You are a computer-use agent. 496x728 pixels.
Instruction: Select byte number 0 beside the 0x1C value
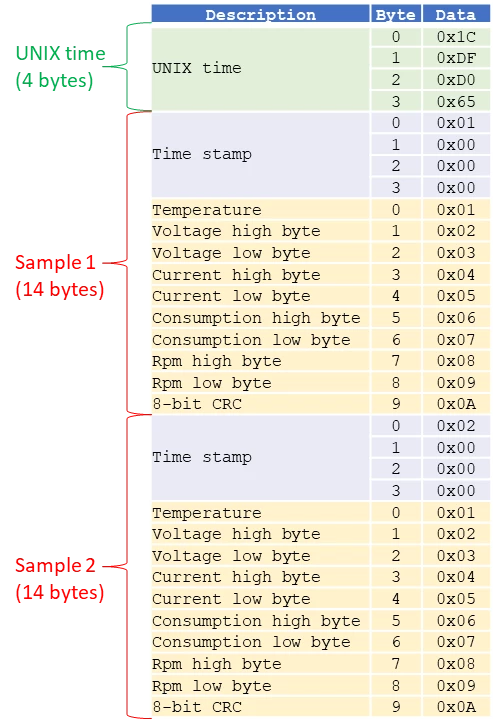click(396, 37)
